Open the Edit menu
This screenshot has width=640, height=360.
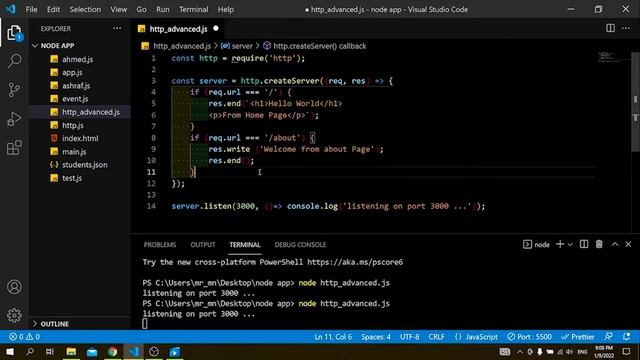53,9
